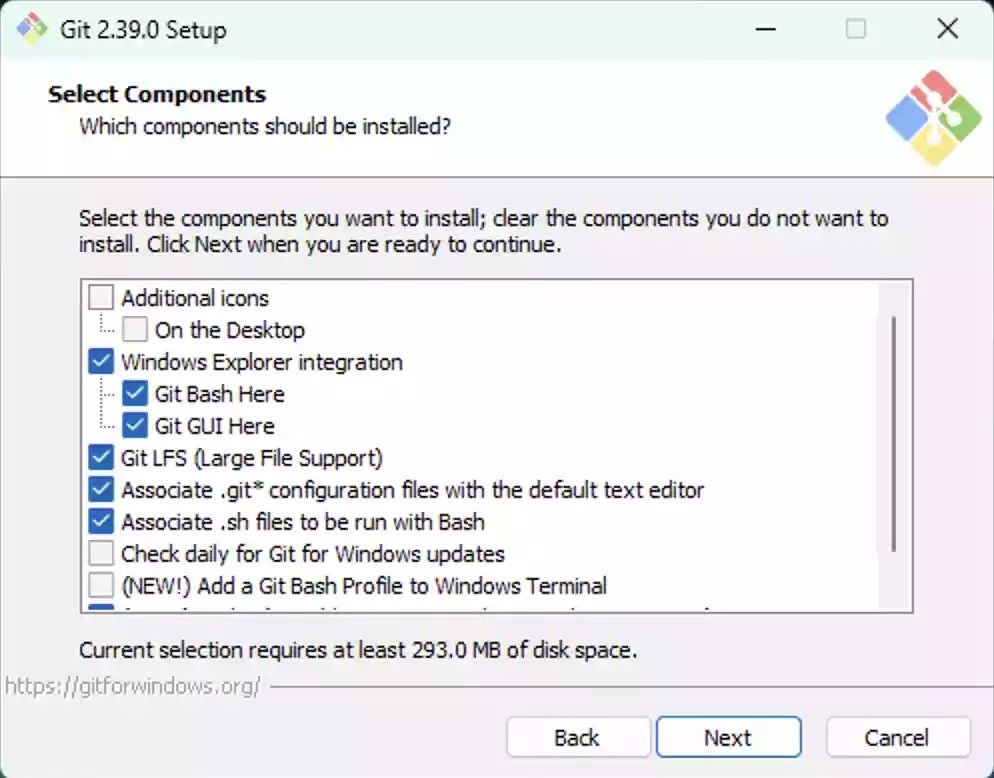
Task: Cancel the Git installation
Action: coord(897,737)
